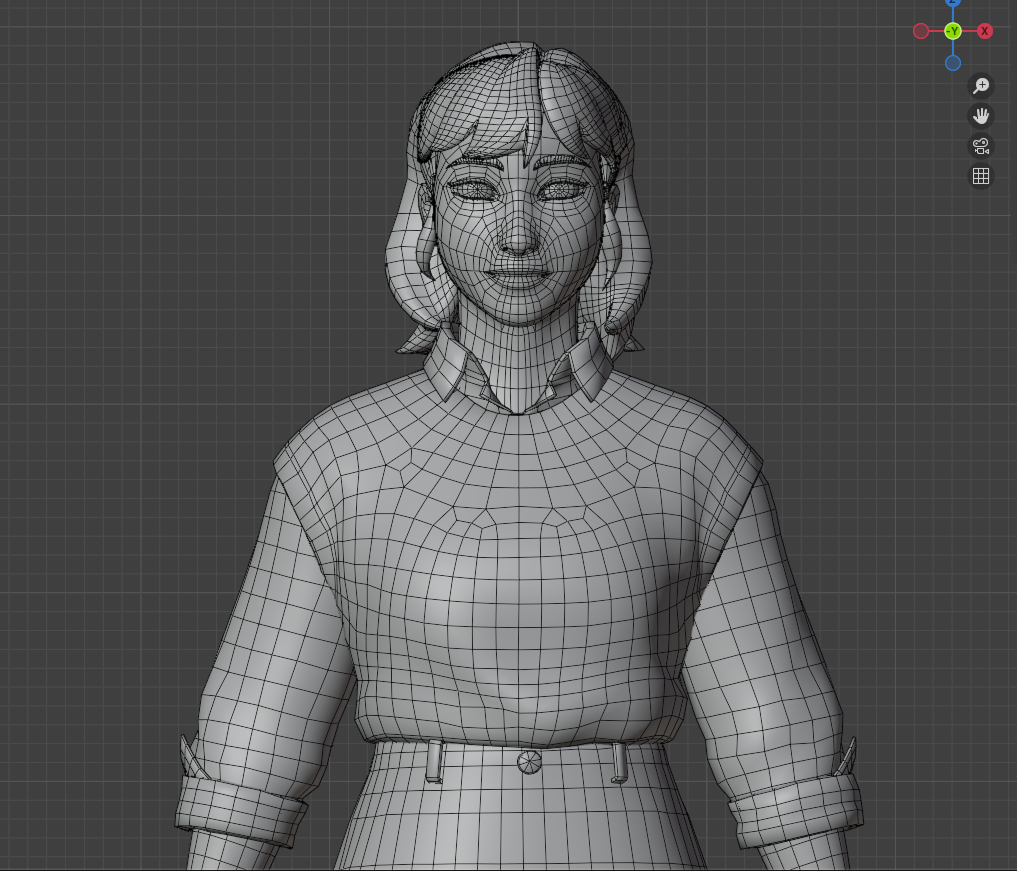Select the right belt loop on the waistband
The width and height of the screenshot is (1017, 871).
point(619,762)
